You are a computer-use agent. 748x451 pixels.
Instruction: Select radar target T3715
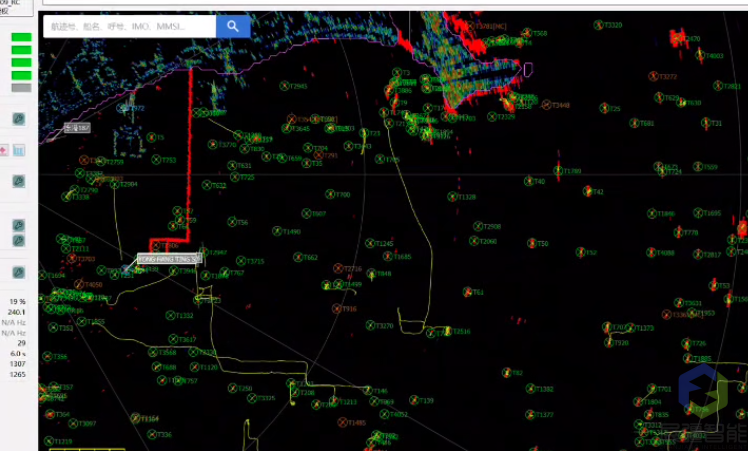pos(241,261)
